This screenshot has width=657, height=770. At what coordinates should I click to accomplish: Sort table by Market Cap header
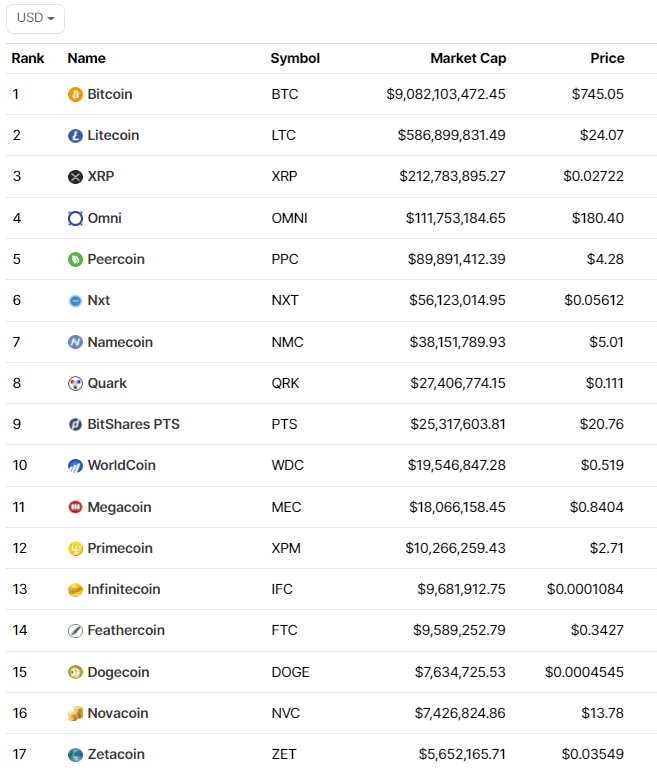[468, 58]
